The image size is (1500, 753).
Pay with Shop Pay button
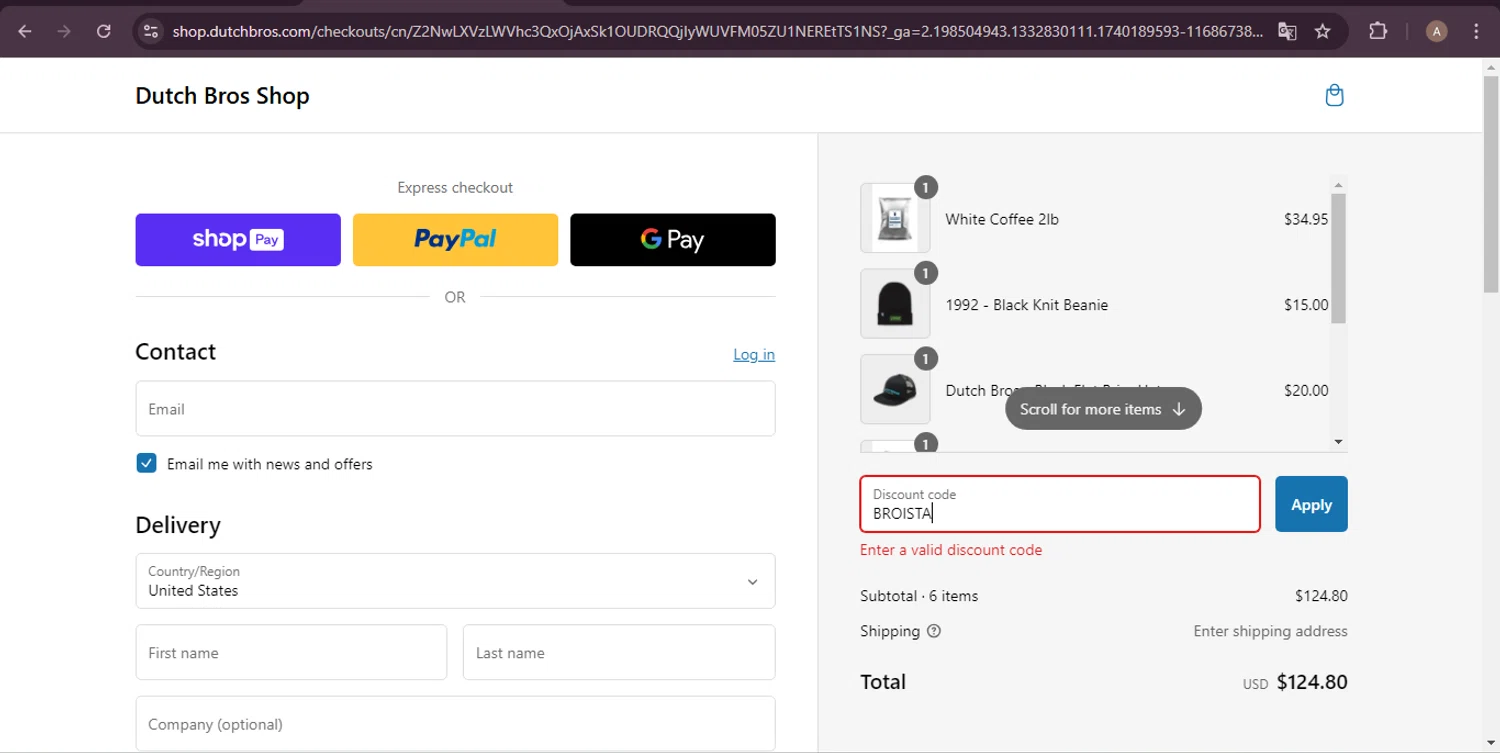[x=238, y=240]
